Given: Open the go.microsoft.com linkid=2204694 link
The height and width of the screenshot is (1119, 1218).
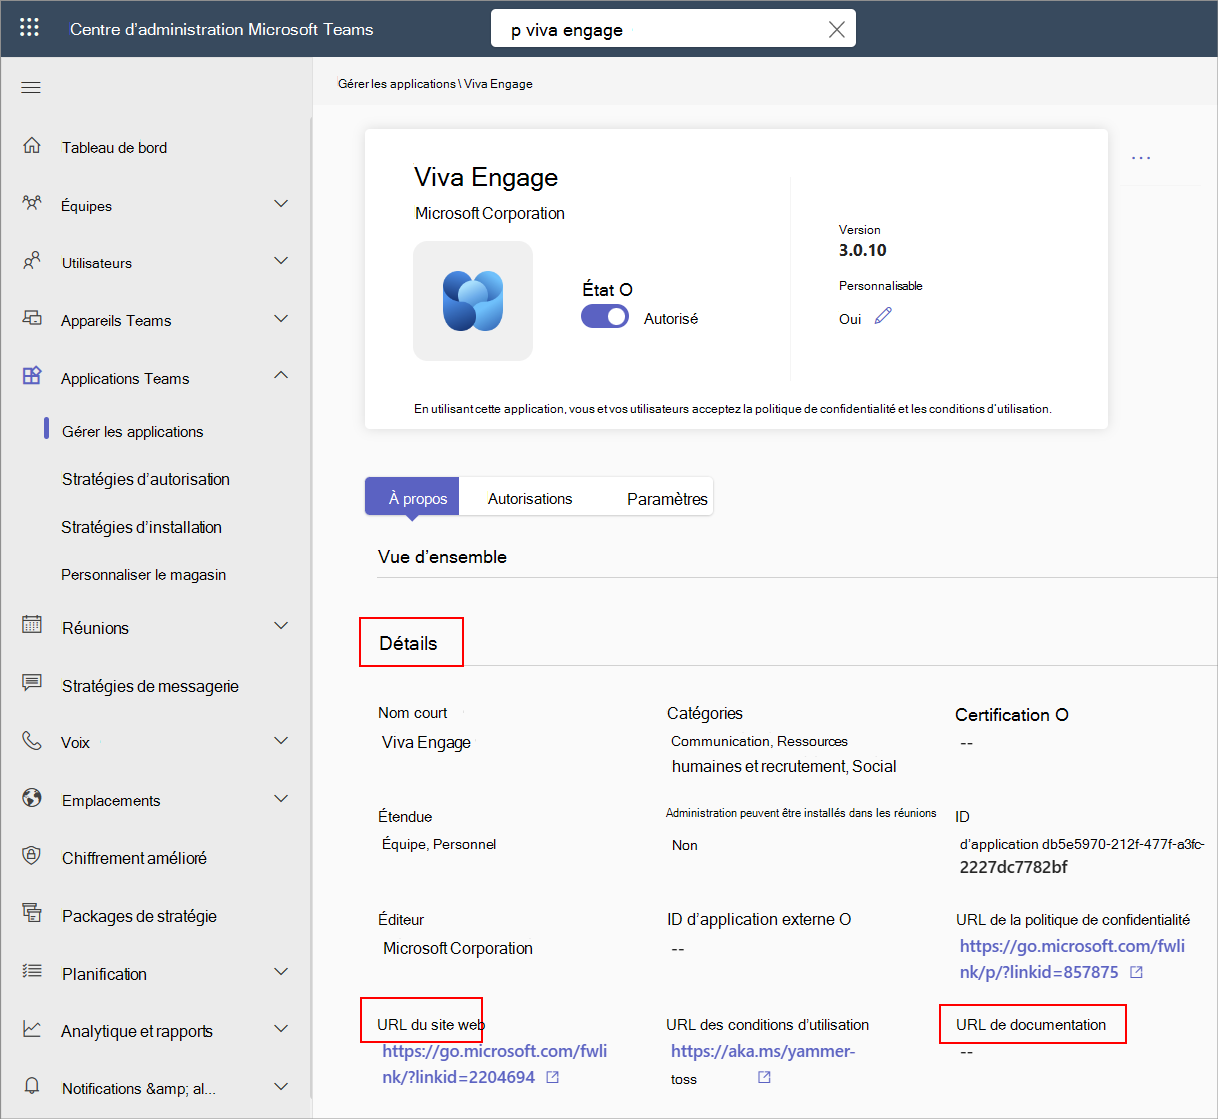Looking at the screenshot, I should click(x=495, y=1064).
